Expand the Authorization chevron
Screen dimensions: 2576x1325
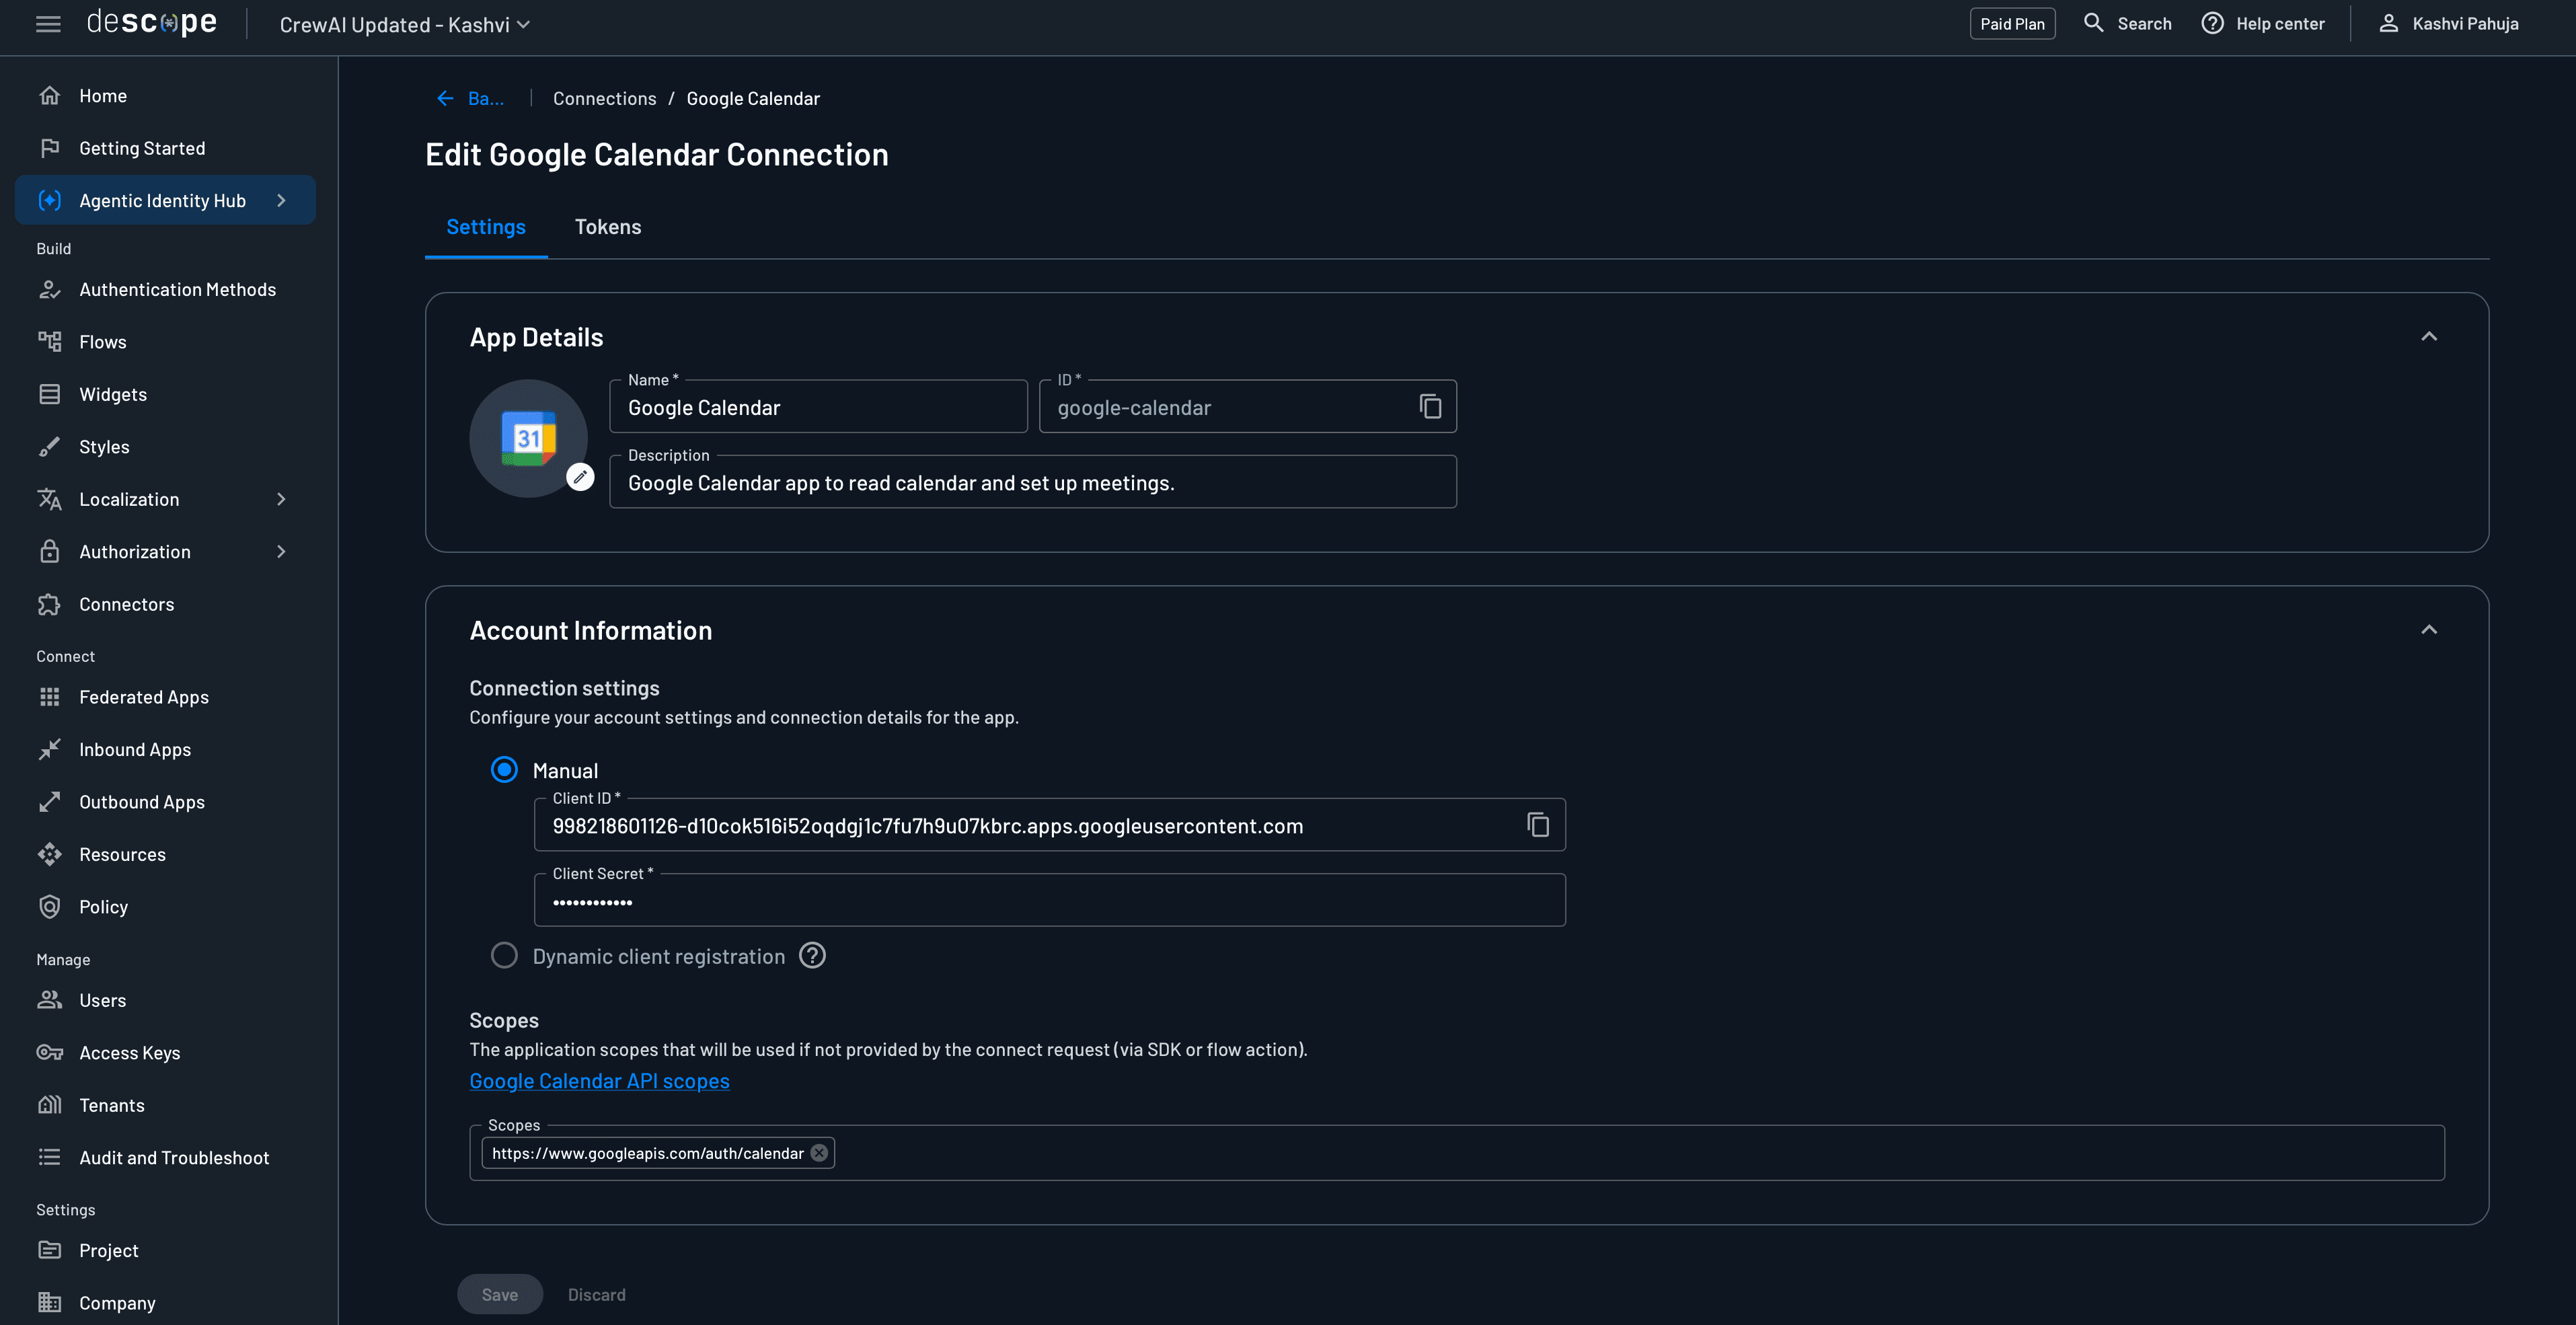[281, 552]
